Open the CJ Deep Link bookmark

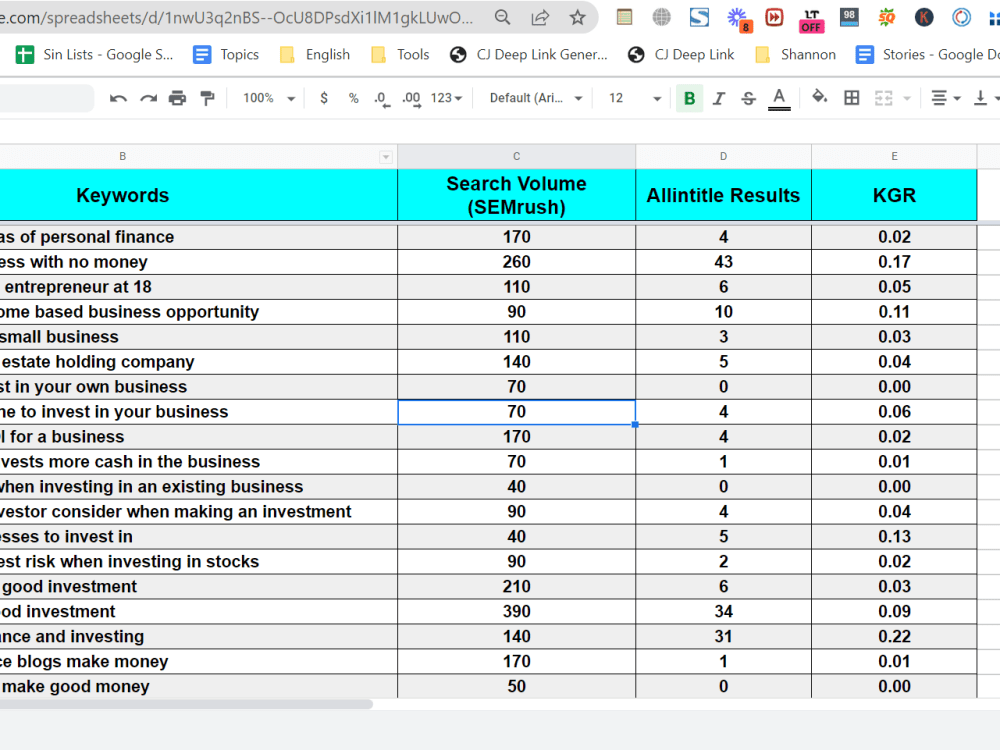pos(681,55)
